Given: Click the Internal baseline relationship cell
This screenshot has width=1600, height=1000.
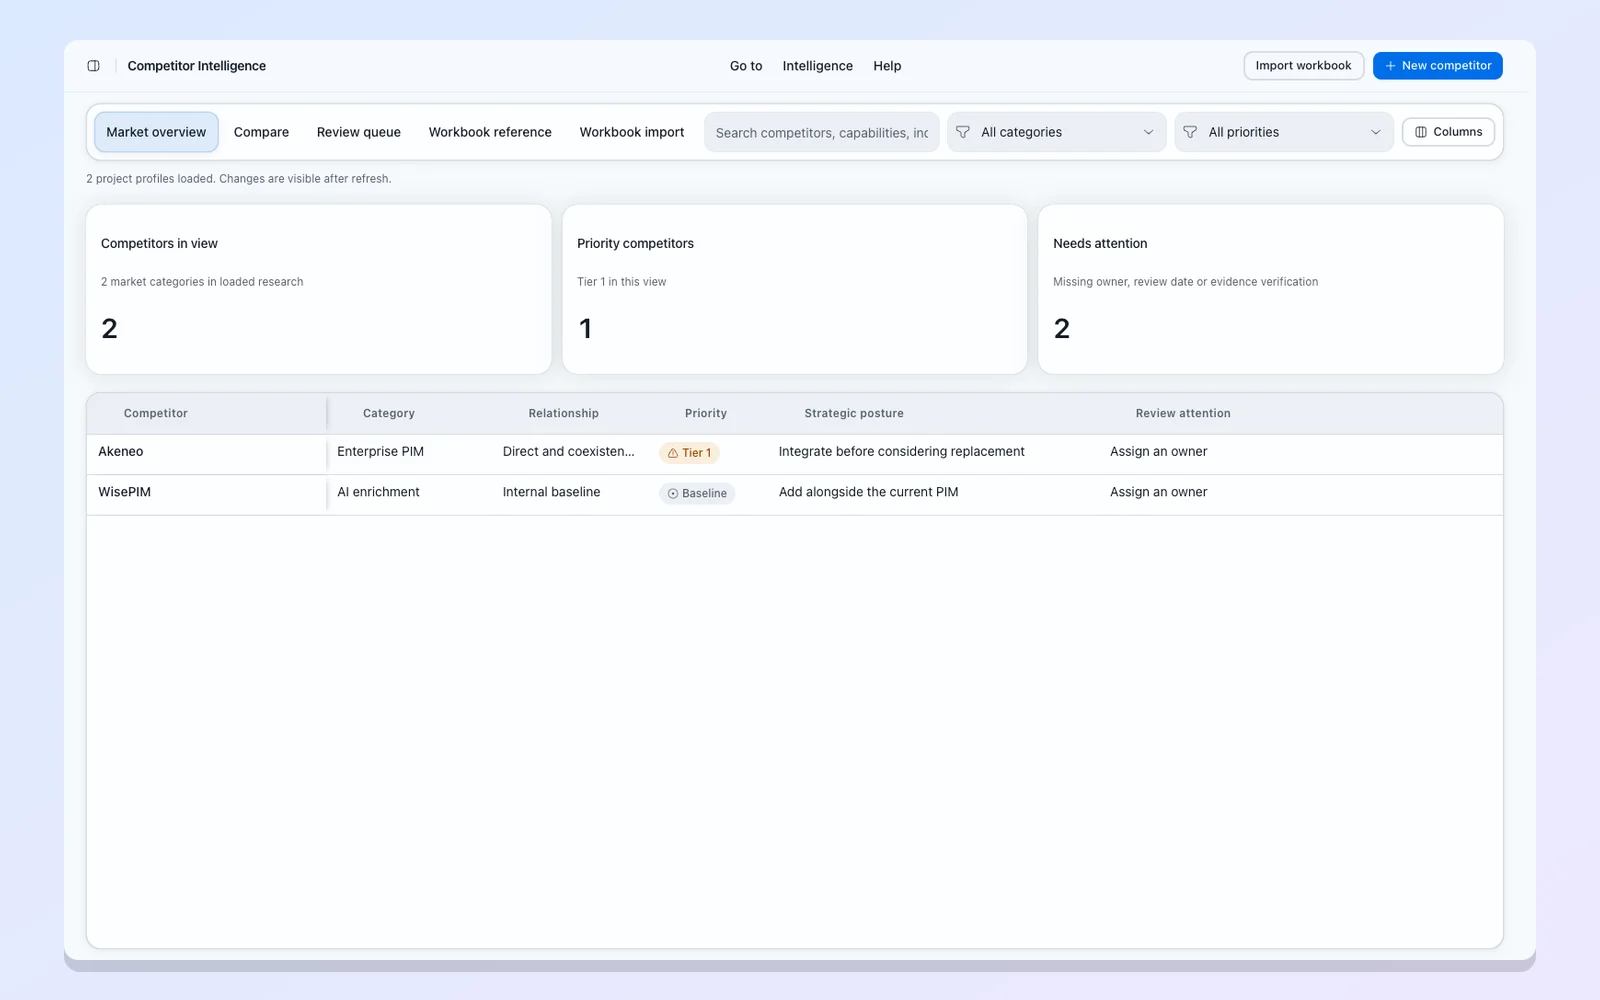Looking at the screenshot, I should point(551,492).
